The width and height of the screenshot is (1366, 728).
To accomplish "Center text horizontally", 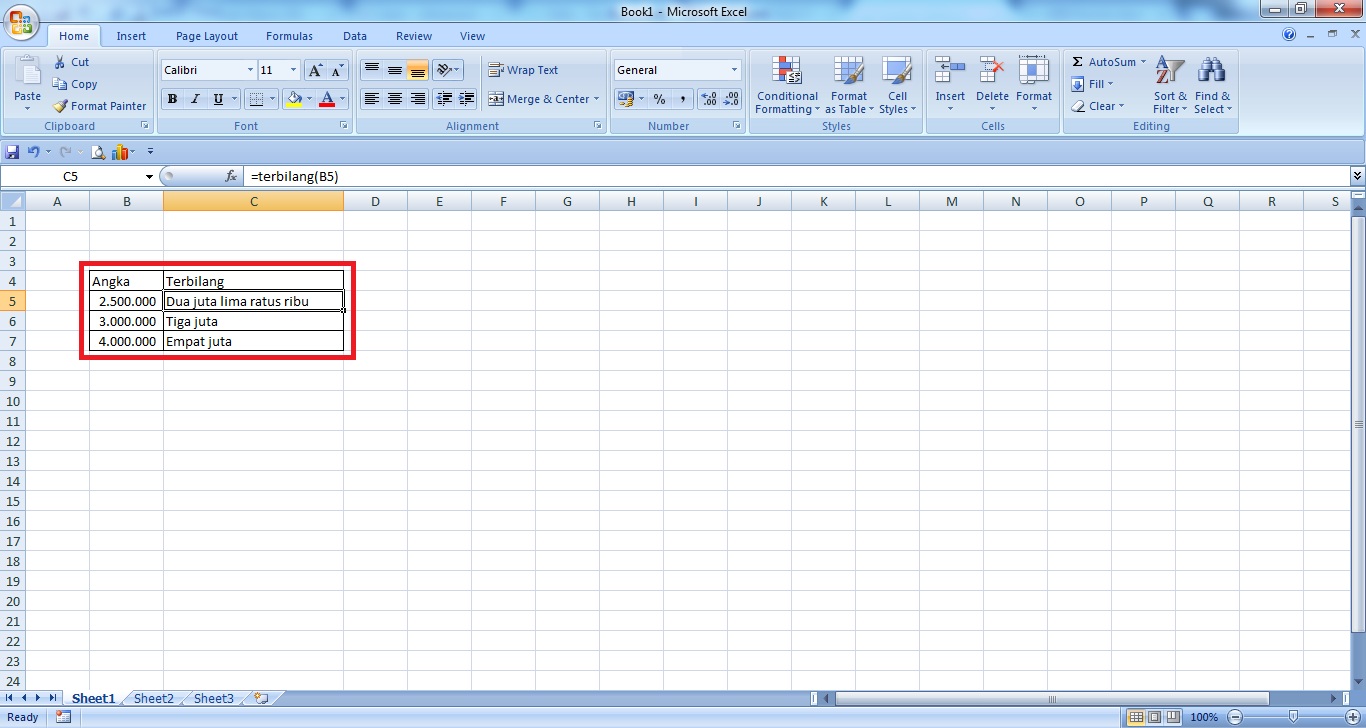I will pyautogui.click(x=395, y=99).
